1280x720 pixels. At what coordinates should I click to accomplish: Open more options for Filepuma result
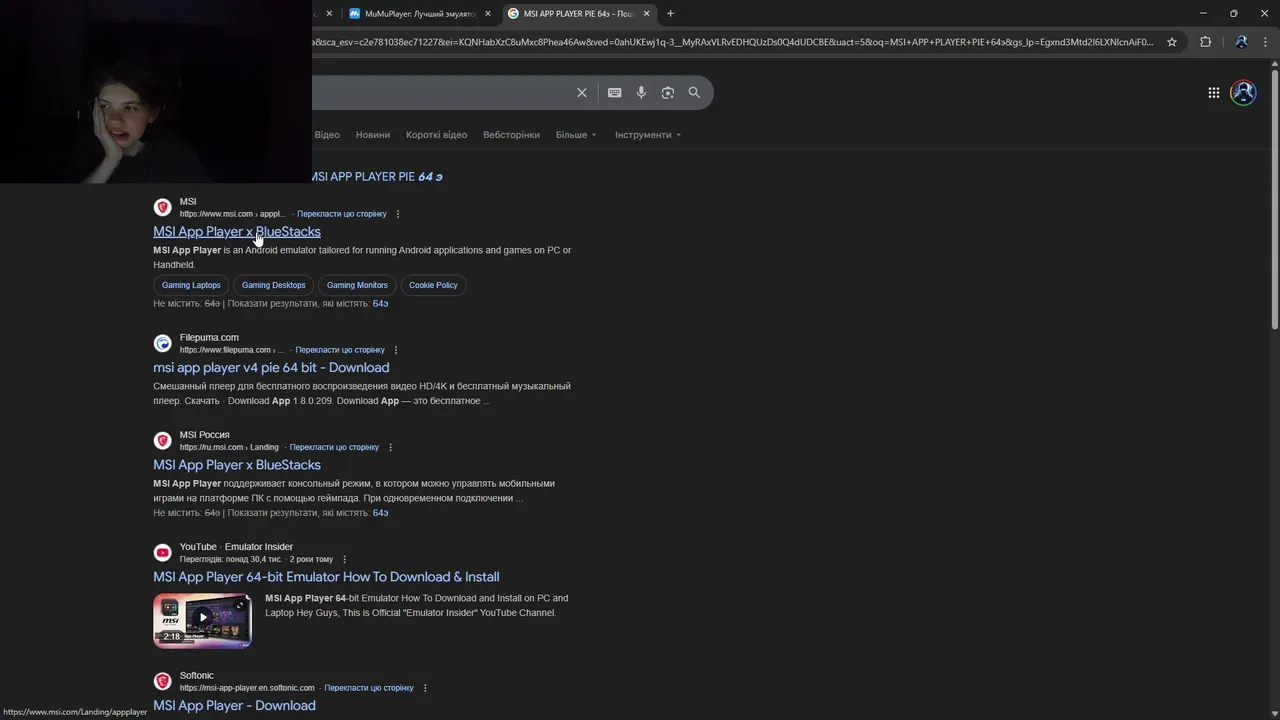(396, 350)
